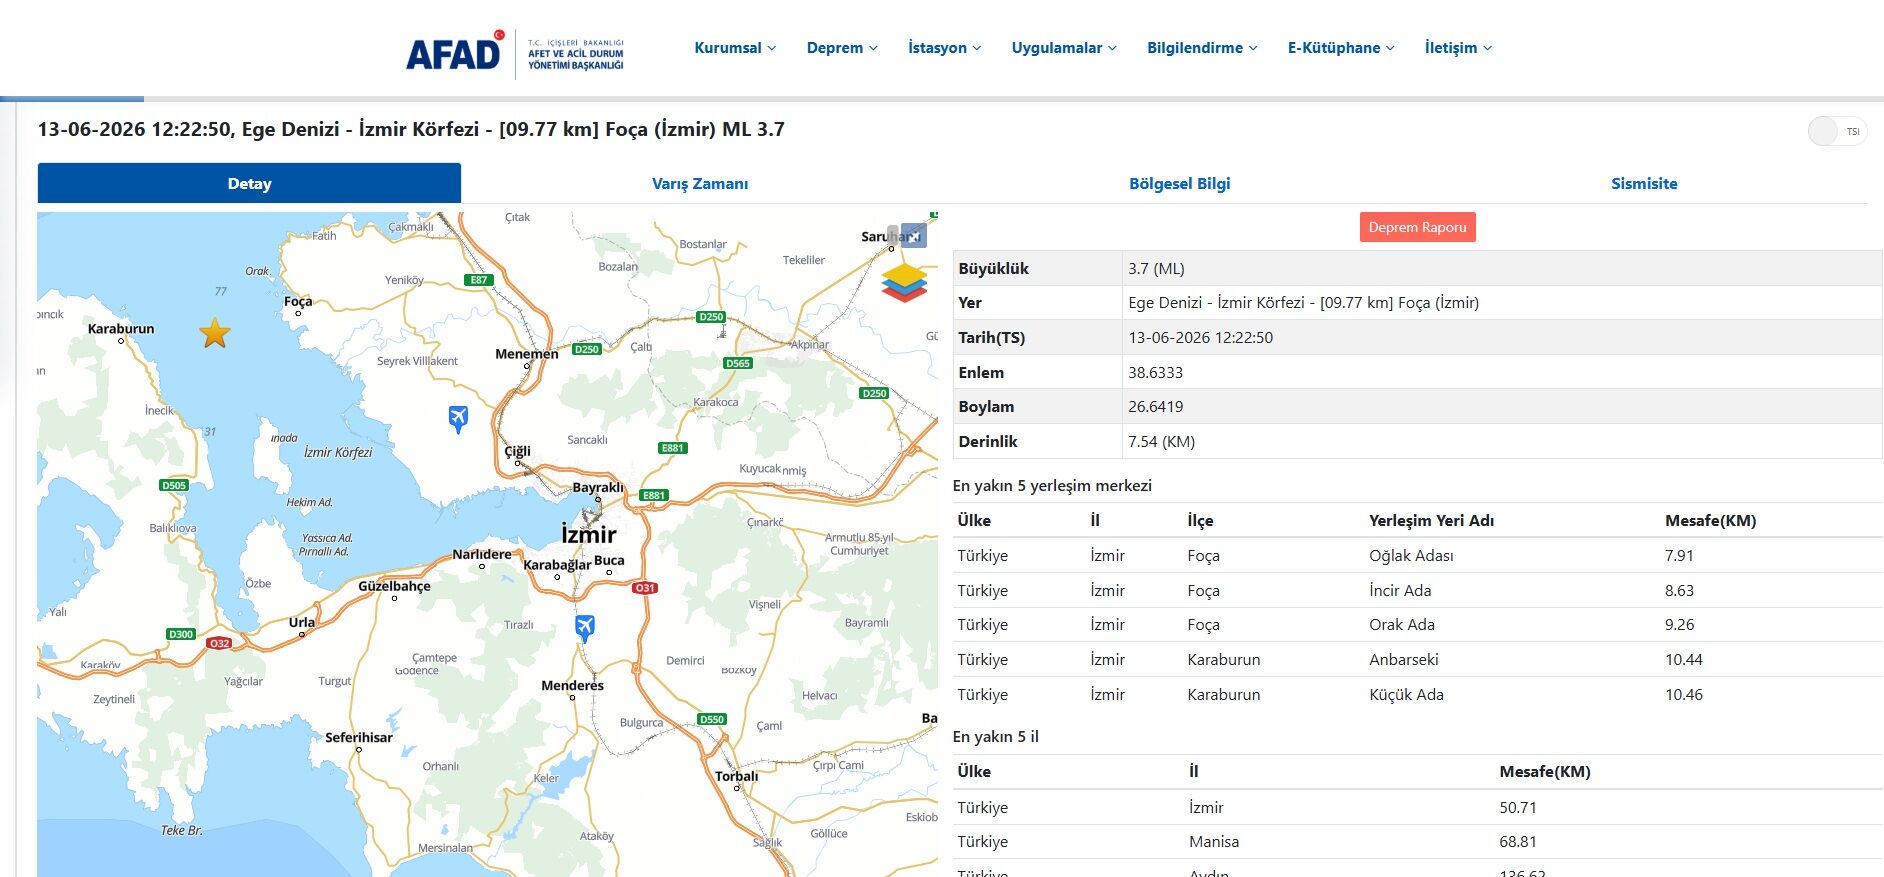Click the Seferihisar label on the map
The image size is (1884, 877).
[359, 737]
